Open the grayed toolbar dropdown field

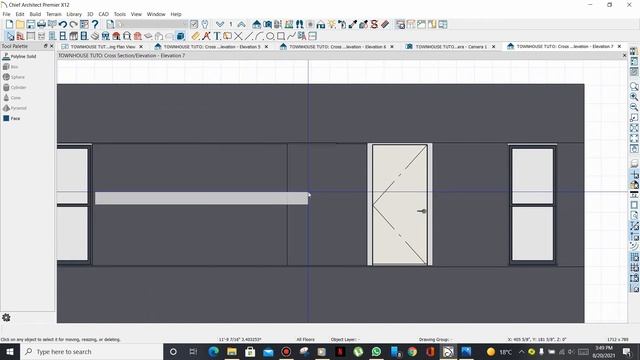click(x=152, y=24)
